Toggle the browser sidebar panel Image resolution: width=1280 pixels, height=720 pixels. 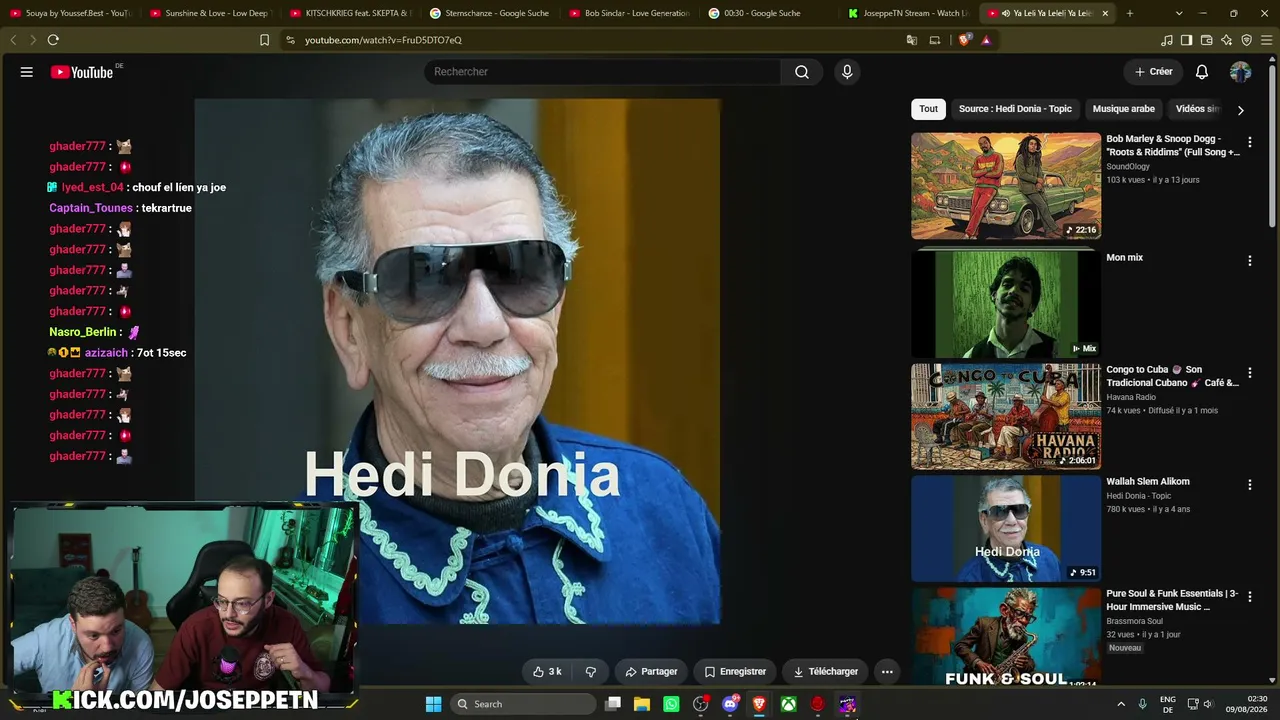[1186, 40]
